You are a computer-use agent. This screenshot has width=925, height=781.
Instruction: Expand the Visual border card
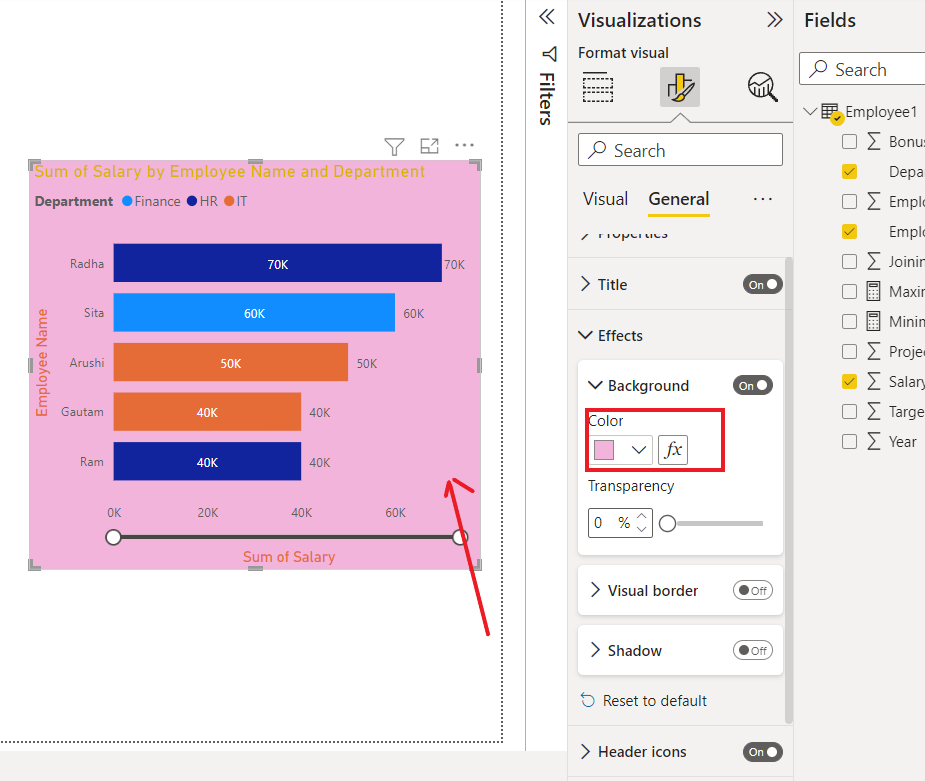(x=595, y=590)
